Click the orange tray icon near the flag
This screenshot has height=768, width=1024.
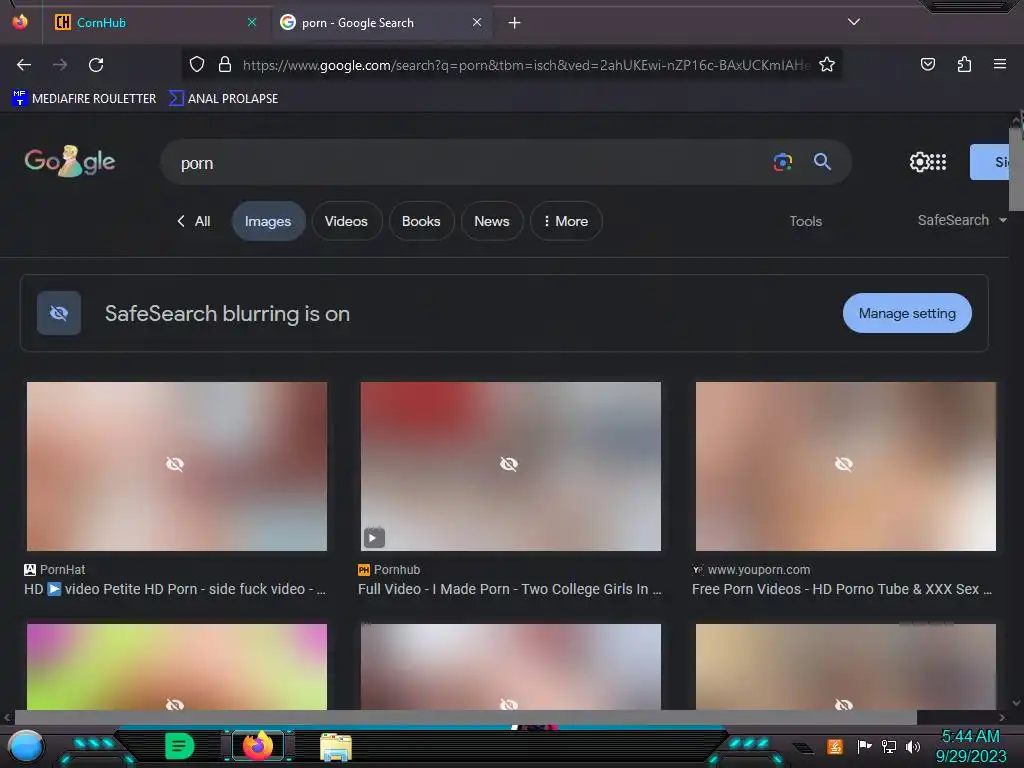pos(834,746)
